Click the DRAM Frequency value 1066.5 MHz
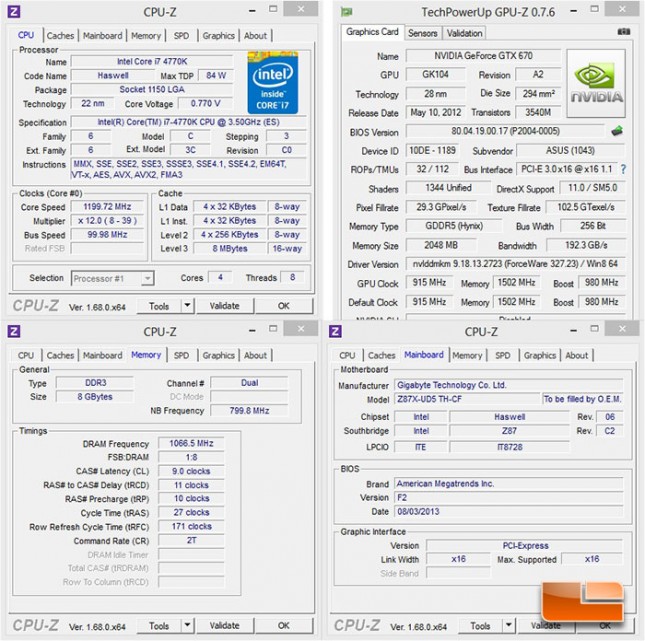Screen dimensions: 645x641 click(191, 443)
